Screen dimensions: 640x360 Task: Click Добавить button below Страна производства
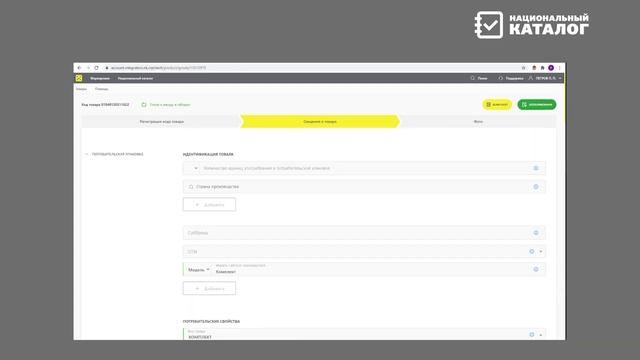(209, 204)
